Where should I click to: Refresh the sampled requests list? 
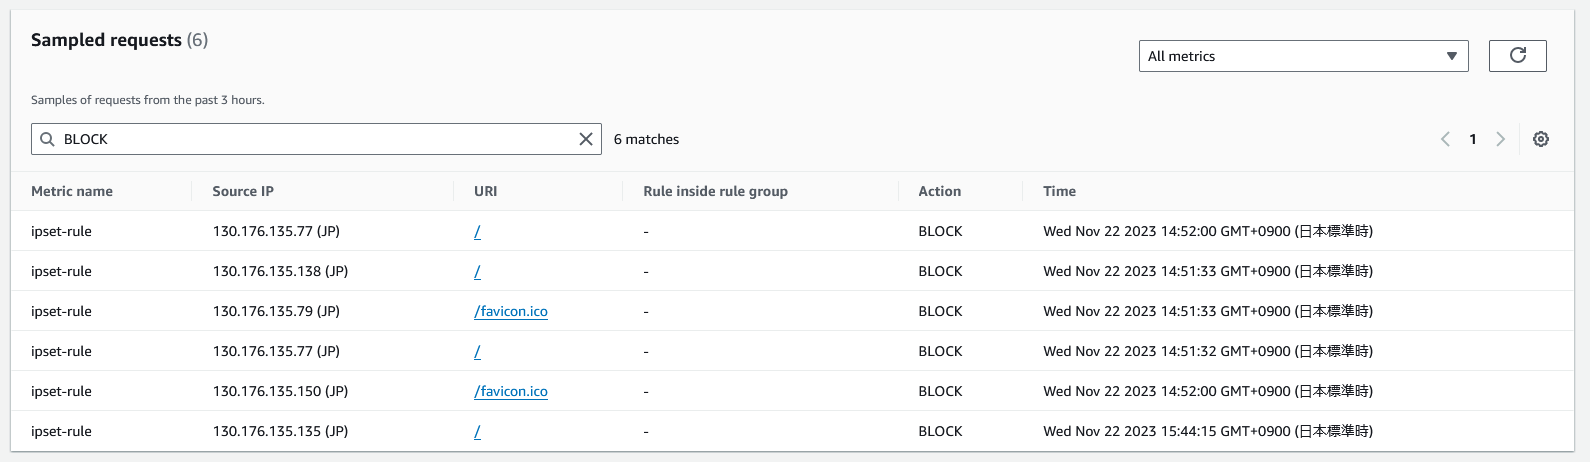pyautogui.click(x=1517, y=56)
